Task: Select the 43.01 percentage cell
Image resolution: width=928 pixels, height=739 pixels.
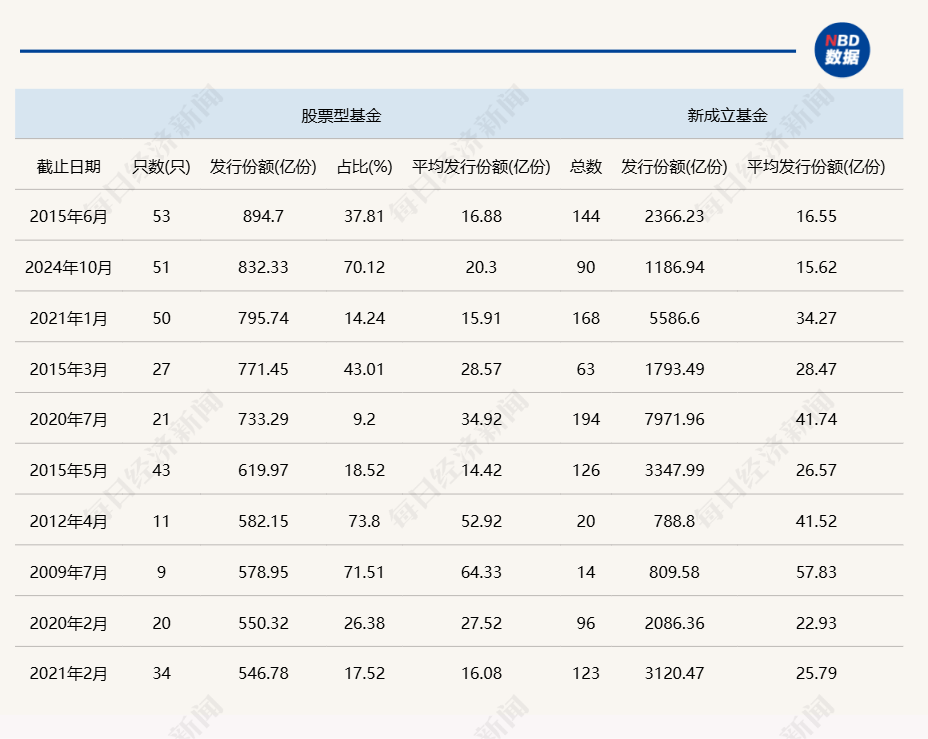Action: coord(365,369)
